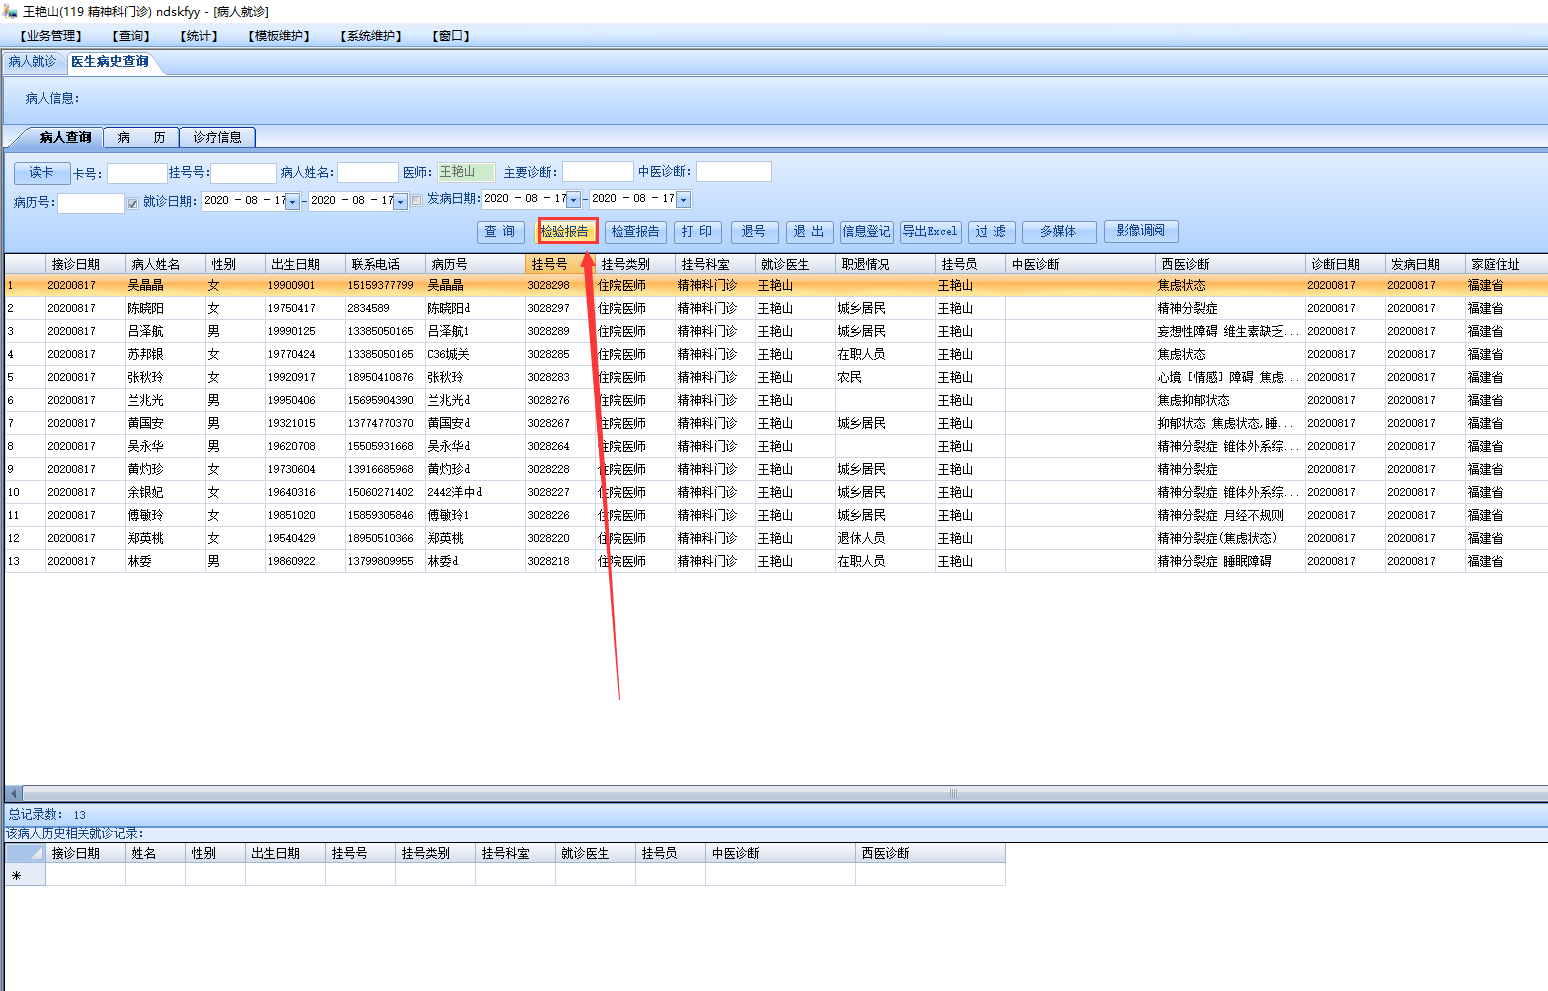Image resolution: width=1548 pixels, height=991 pixels.
Task: Focus the 卡号 input field
Action: (137, 173)
